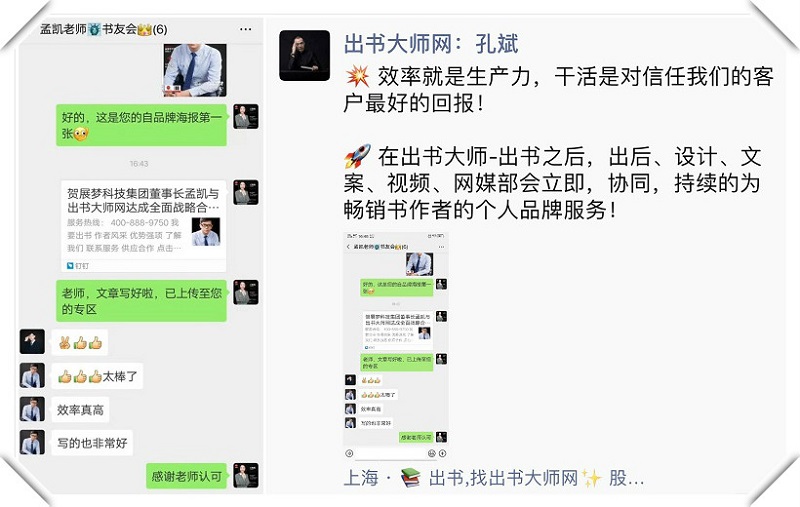The height and width of the screenshot is (507, 800).
Task: View the poster photo at top of chat
Action: [194, 70]
